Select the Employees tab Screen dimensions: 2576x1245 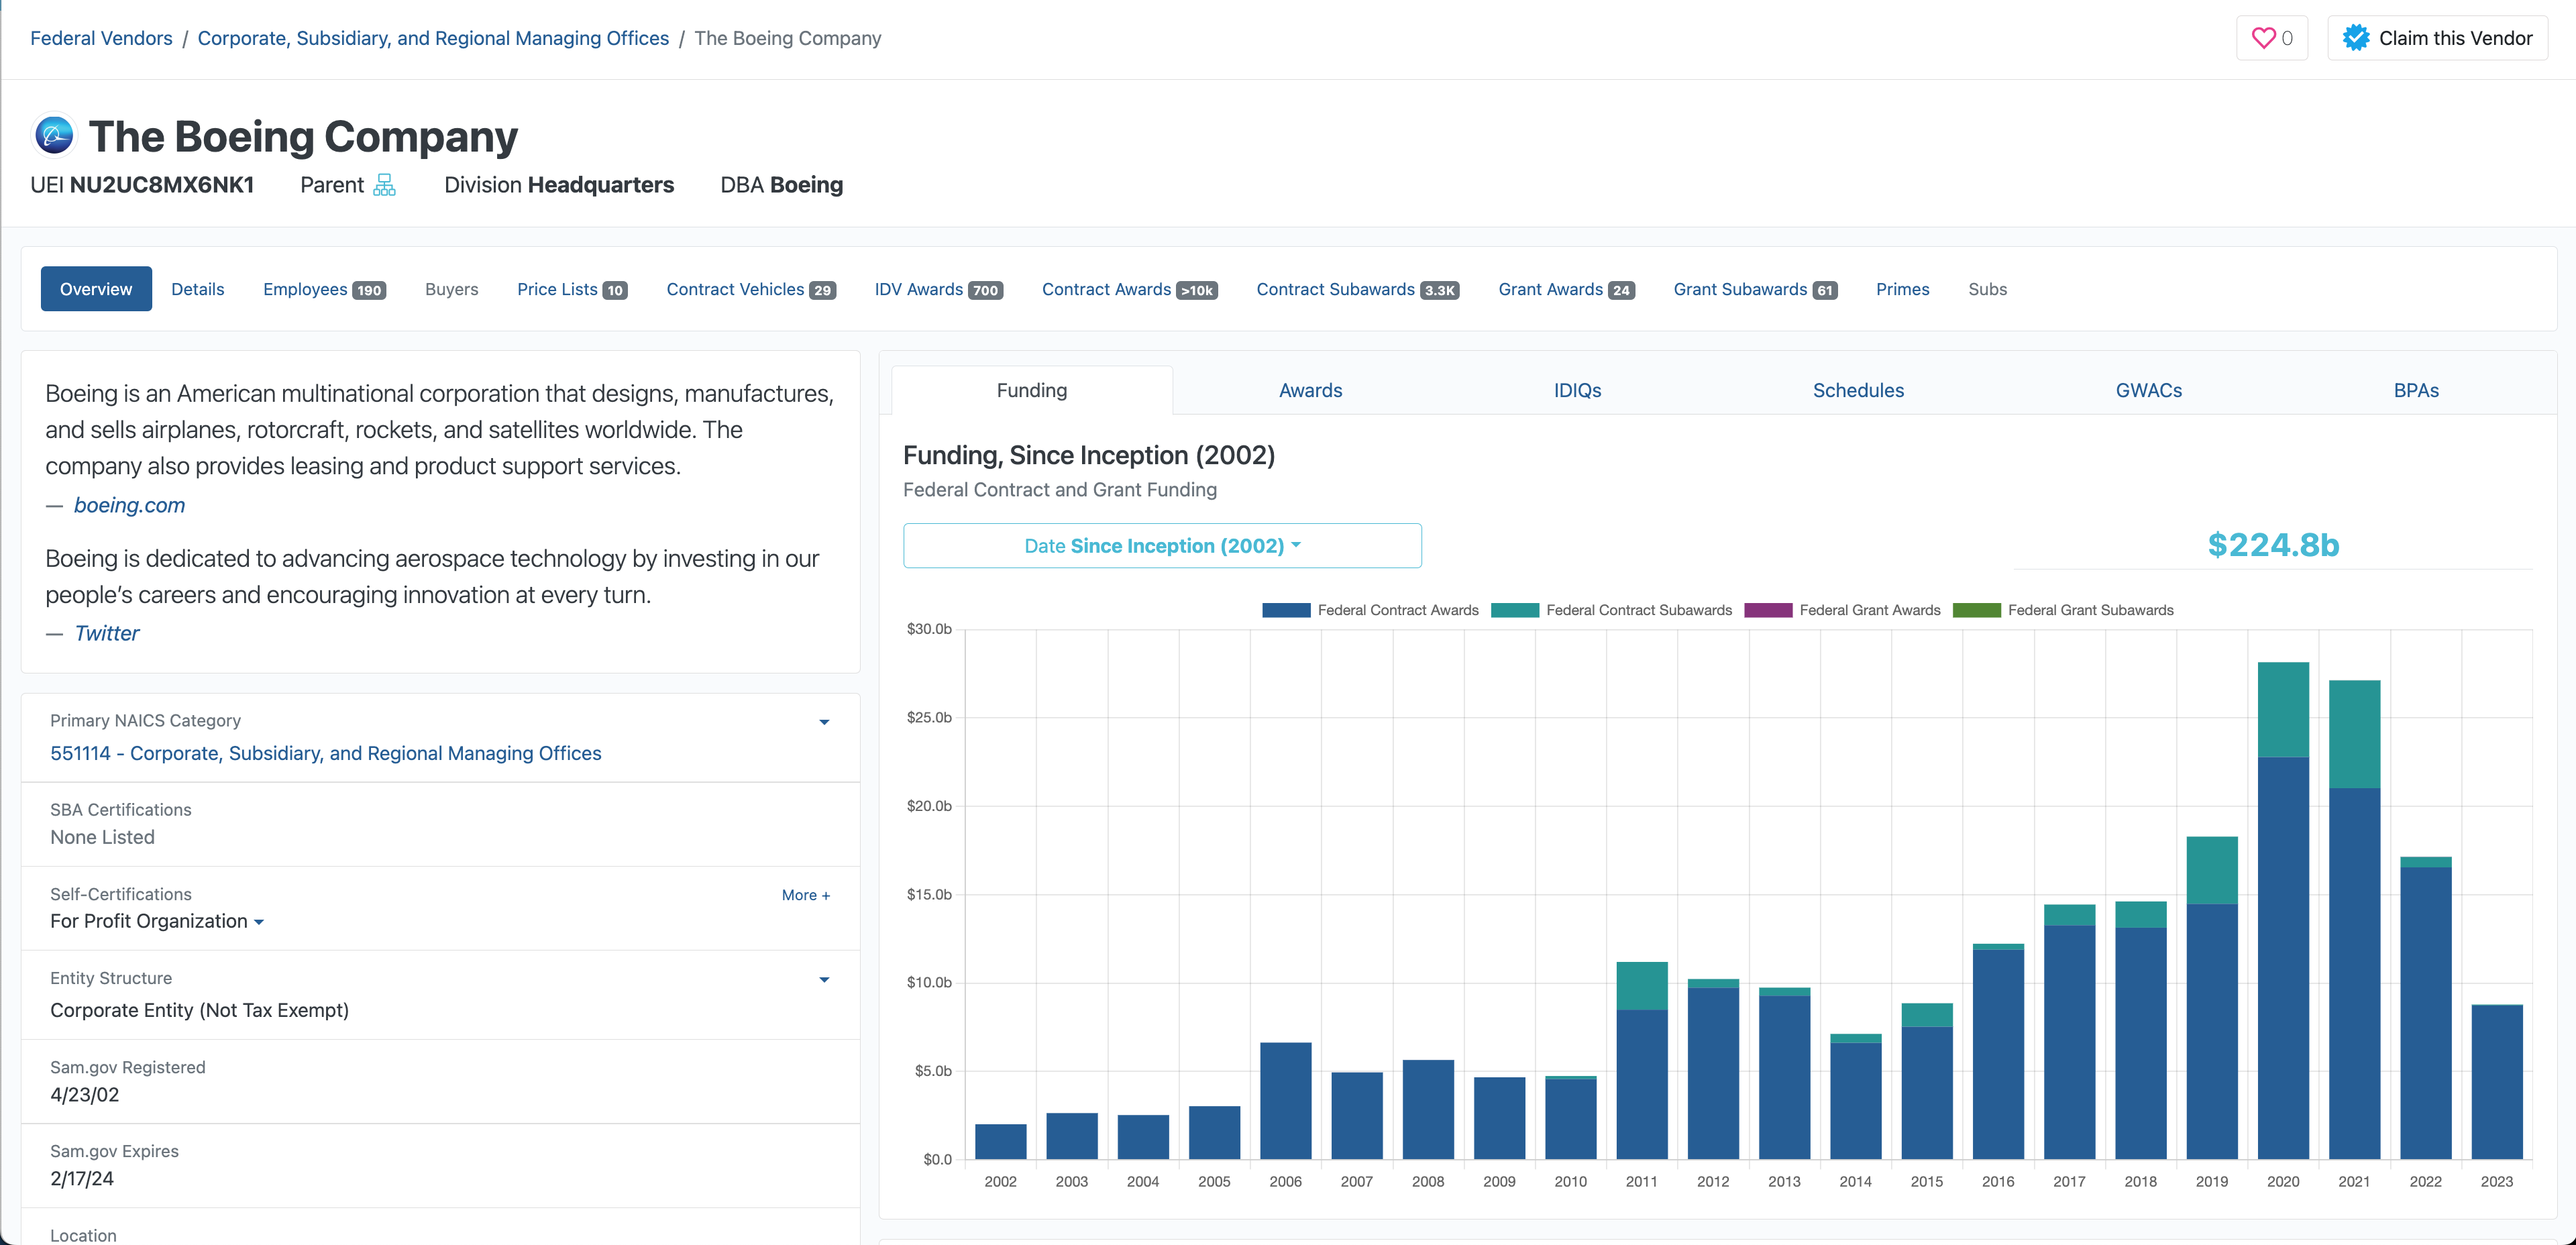[x=324, y=289]
